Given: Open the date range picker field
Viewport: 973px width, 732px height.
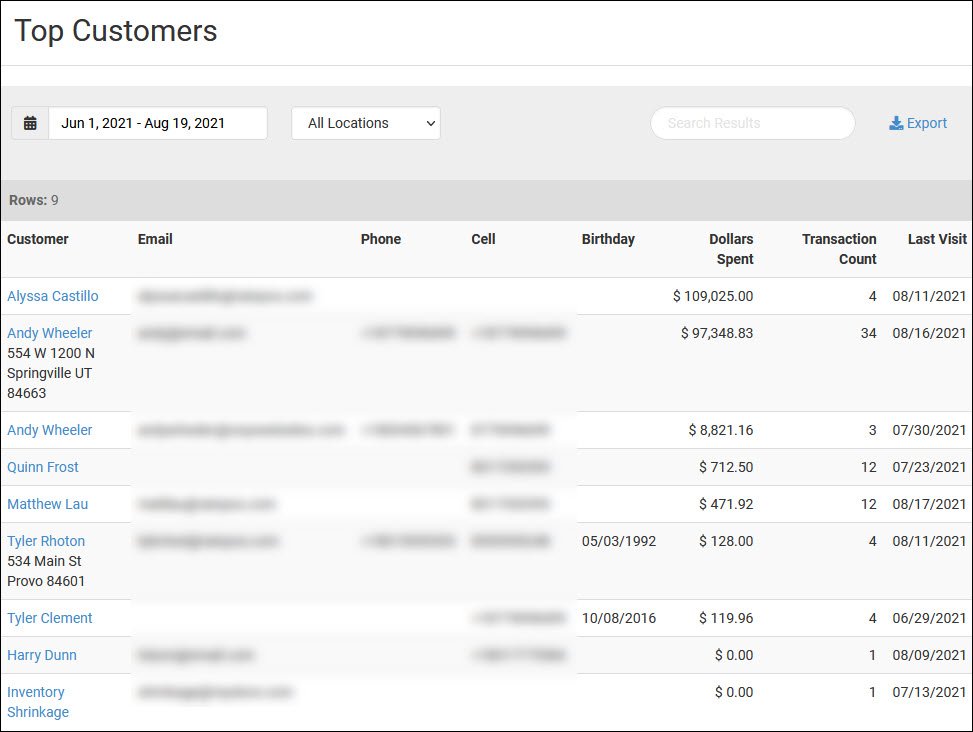Looking at the screenshot, I should (x=158, y=123).
